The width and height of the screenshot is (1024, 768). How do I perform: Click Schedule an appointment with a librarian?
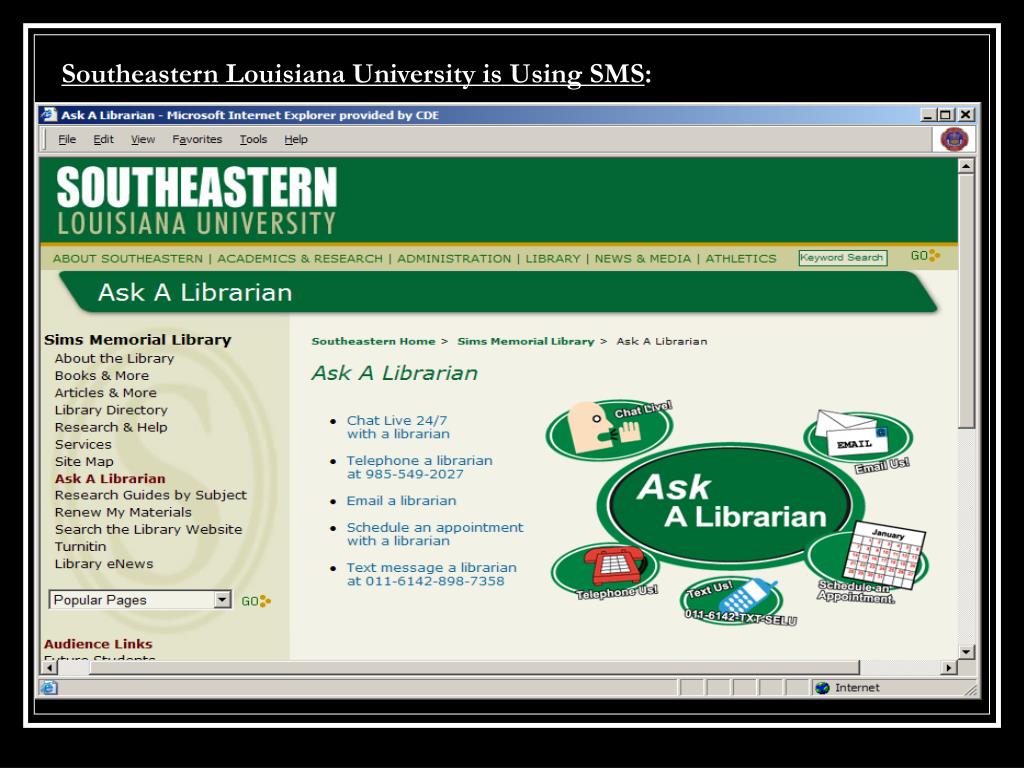click(435, 534)
